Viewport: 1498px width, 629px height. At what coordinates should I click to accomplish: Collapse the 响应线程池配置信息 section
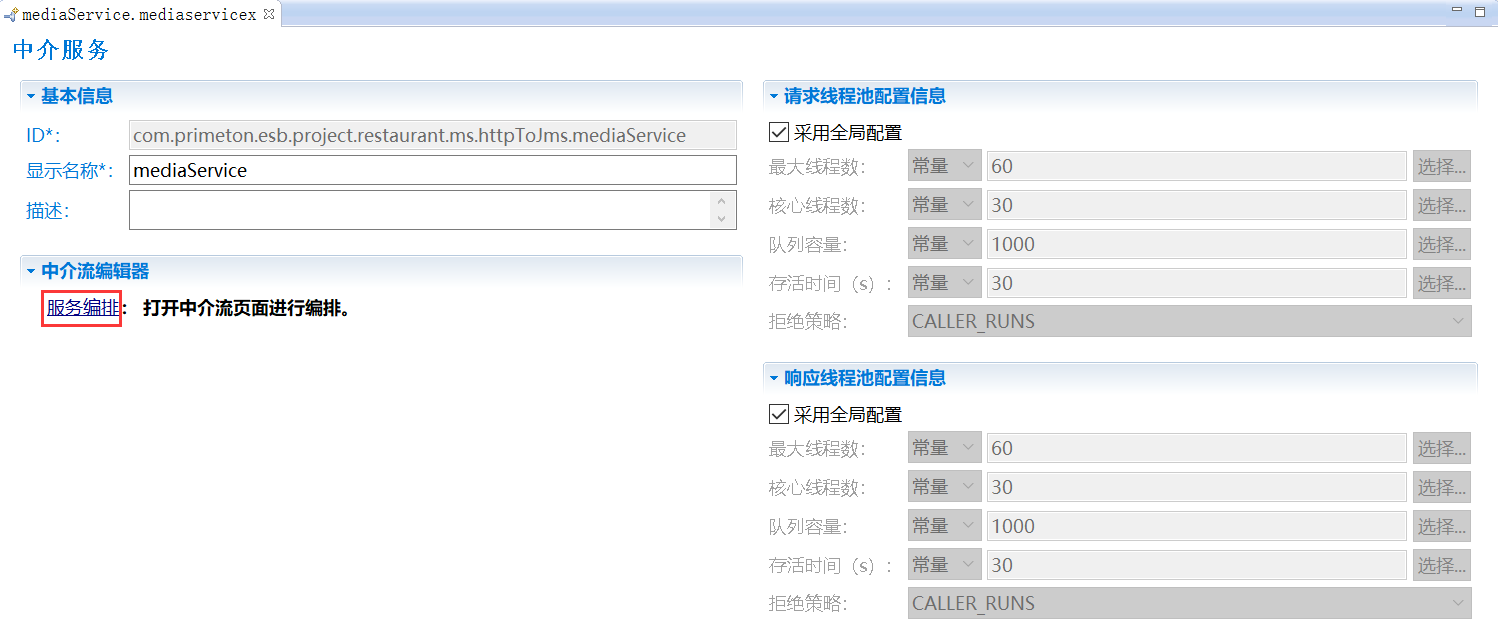coord(774,379)
